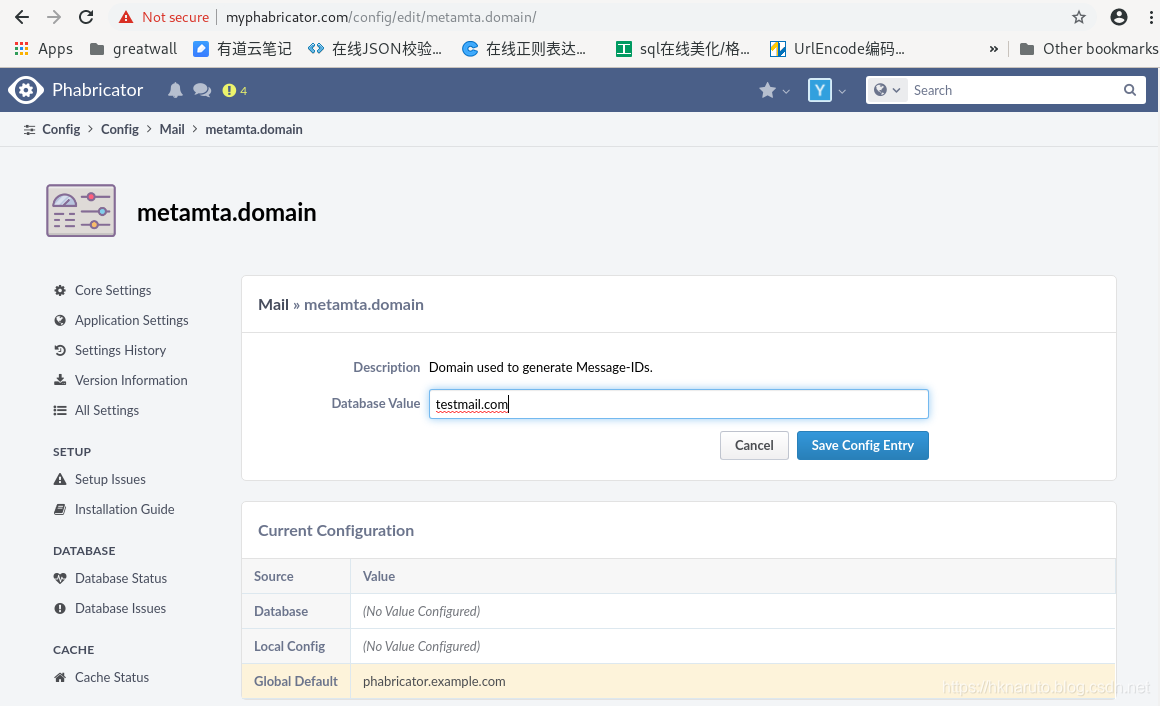Open Installation Guide via the book icon
Screen dimensions: 1160x706
click(59, 509)
